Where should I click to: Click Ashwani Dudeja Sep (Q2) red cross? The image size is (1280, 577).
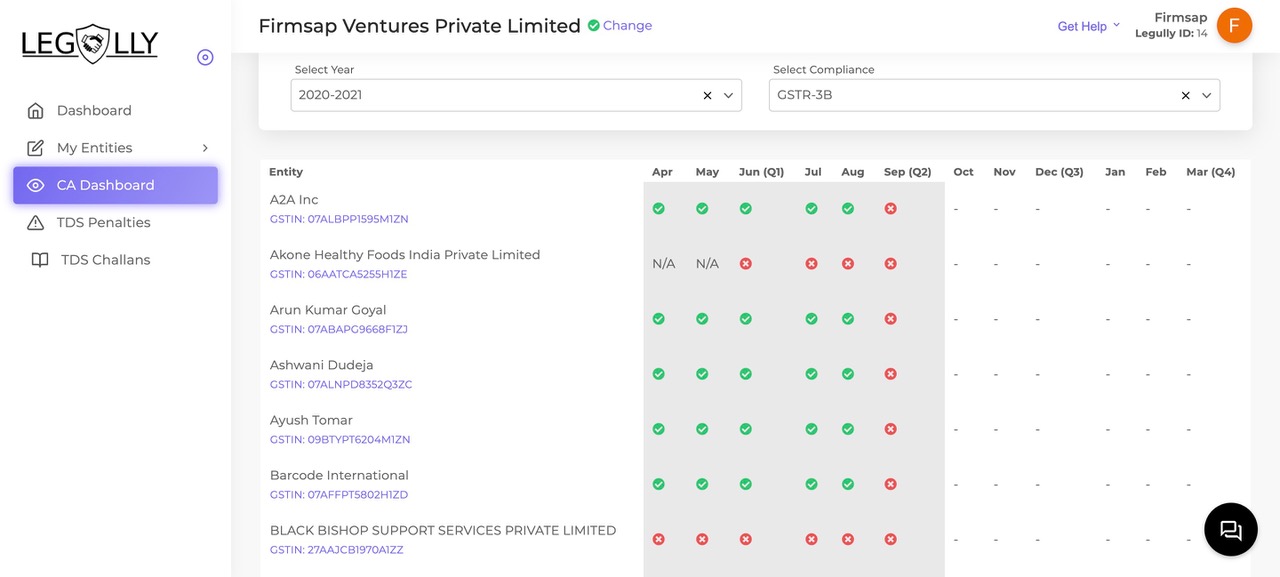(x=891, y=374)
